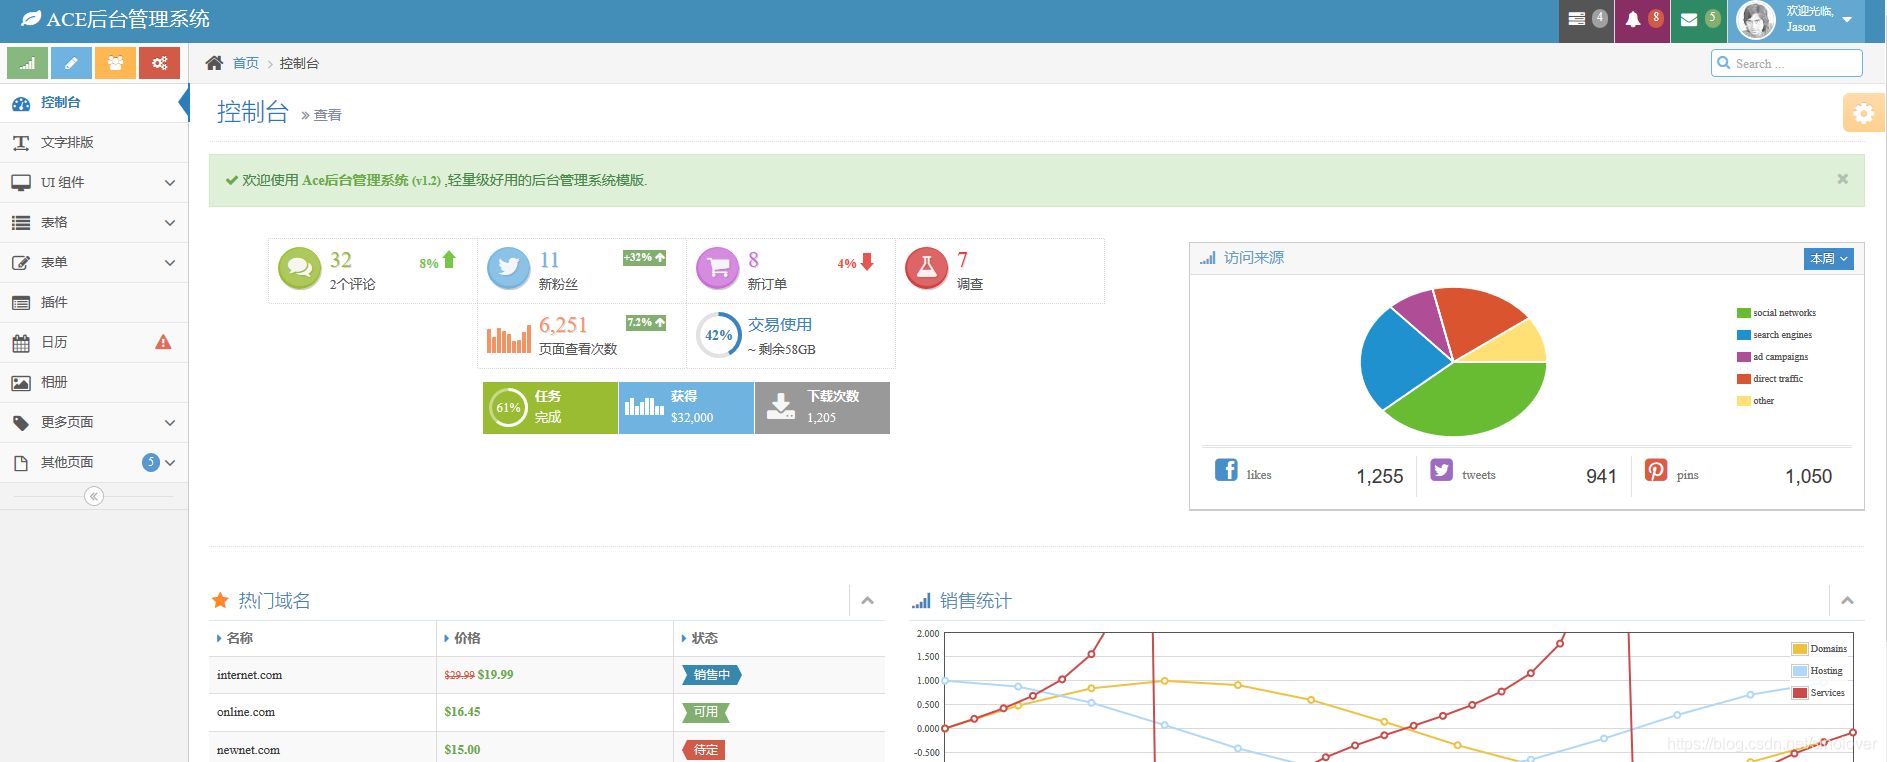Open the Jason user dropdown arrow
Viewport: 1887px width, 762px height.
coord(1847,20)
